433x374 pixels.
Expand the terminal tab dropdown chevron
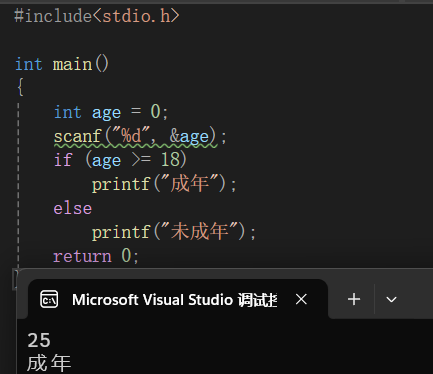click(x=391, y=299)
